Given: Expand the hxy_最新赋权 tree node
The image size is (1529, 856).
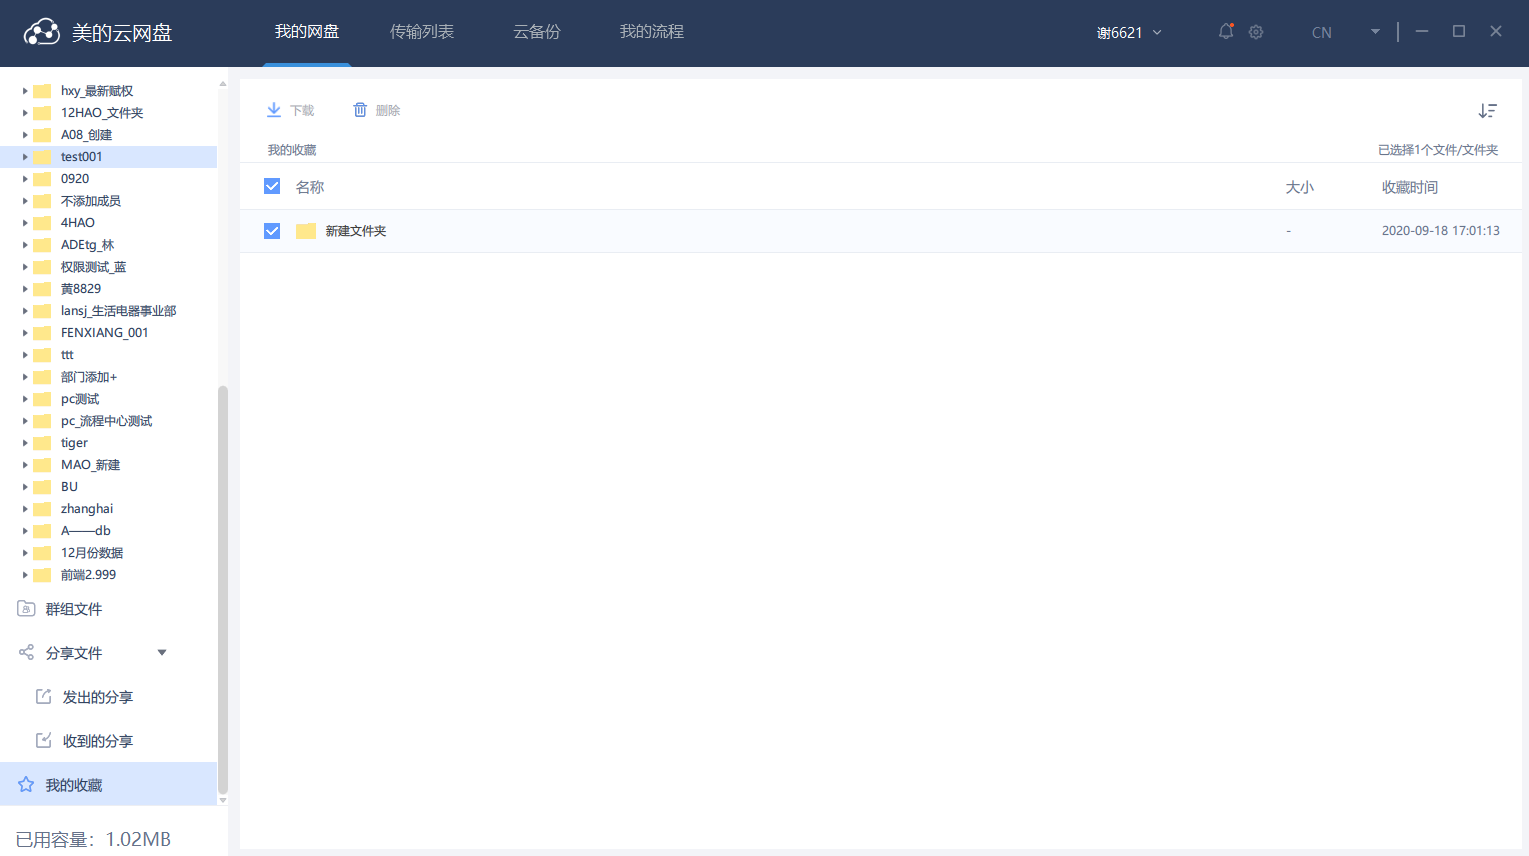Looking at the screenshot, I should [x=25, y=91].
